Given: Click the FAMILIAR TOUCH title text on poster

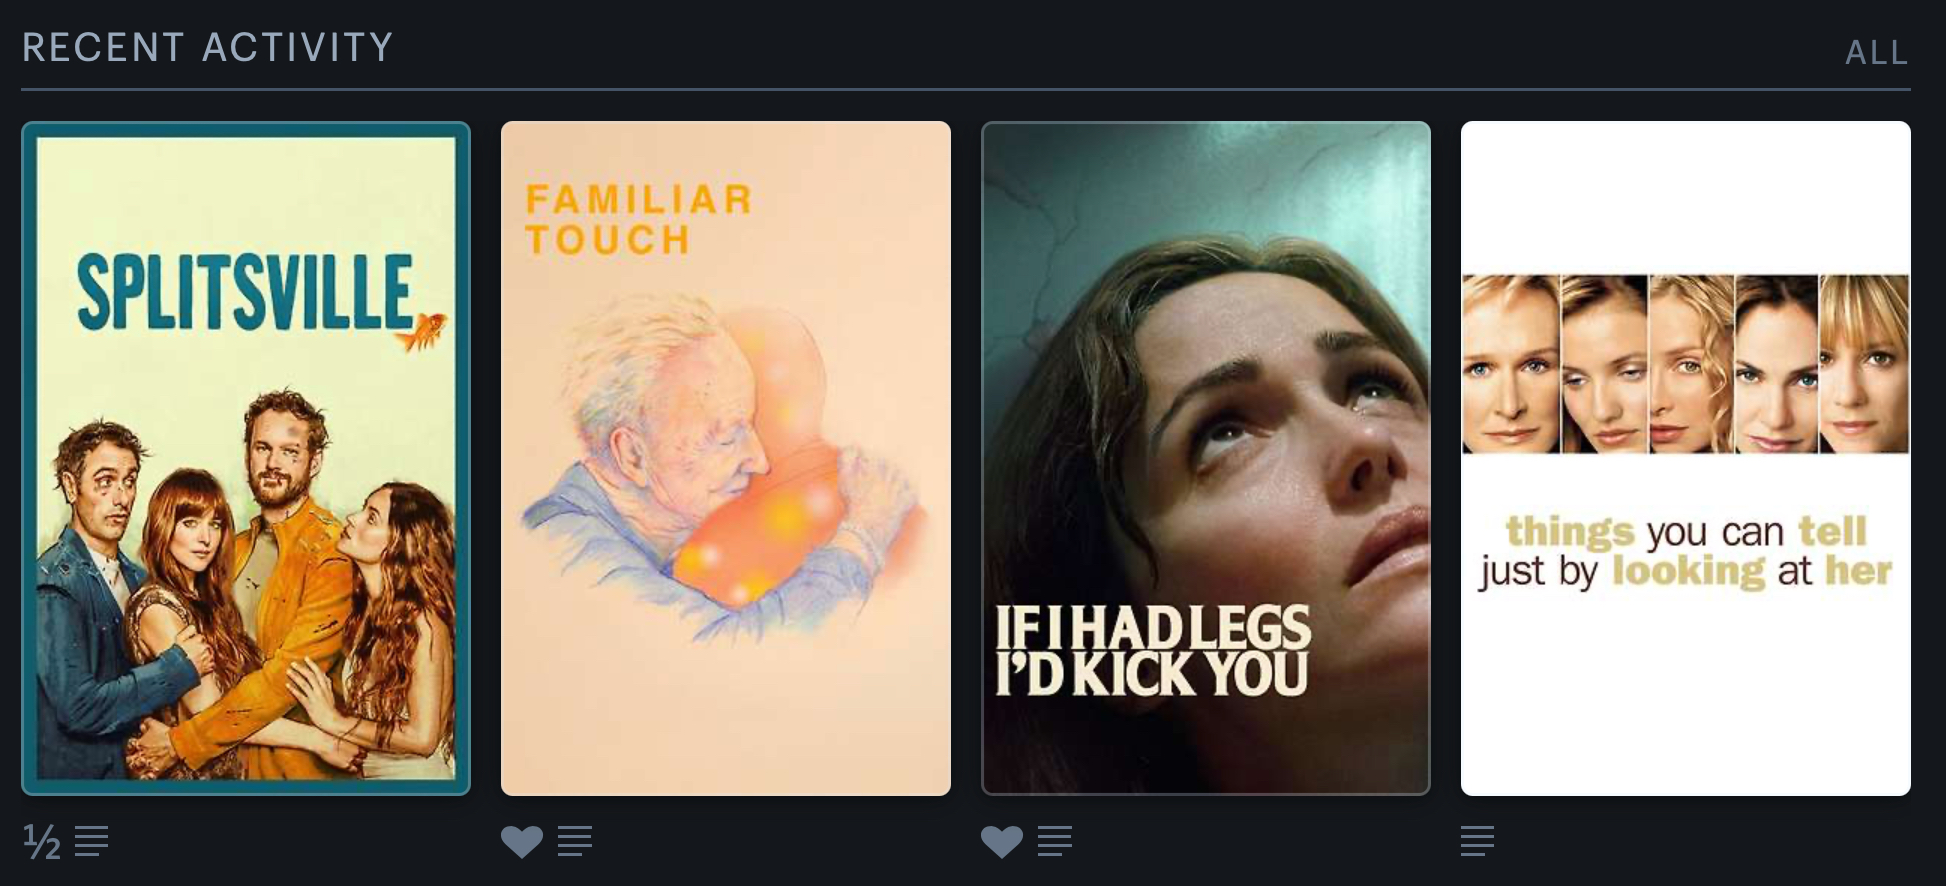Looking at the screenshot, I should pos(638,219).
